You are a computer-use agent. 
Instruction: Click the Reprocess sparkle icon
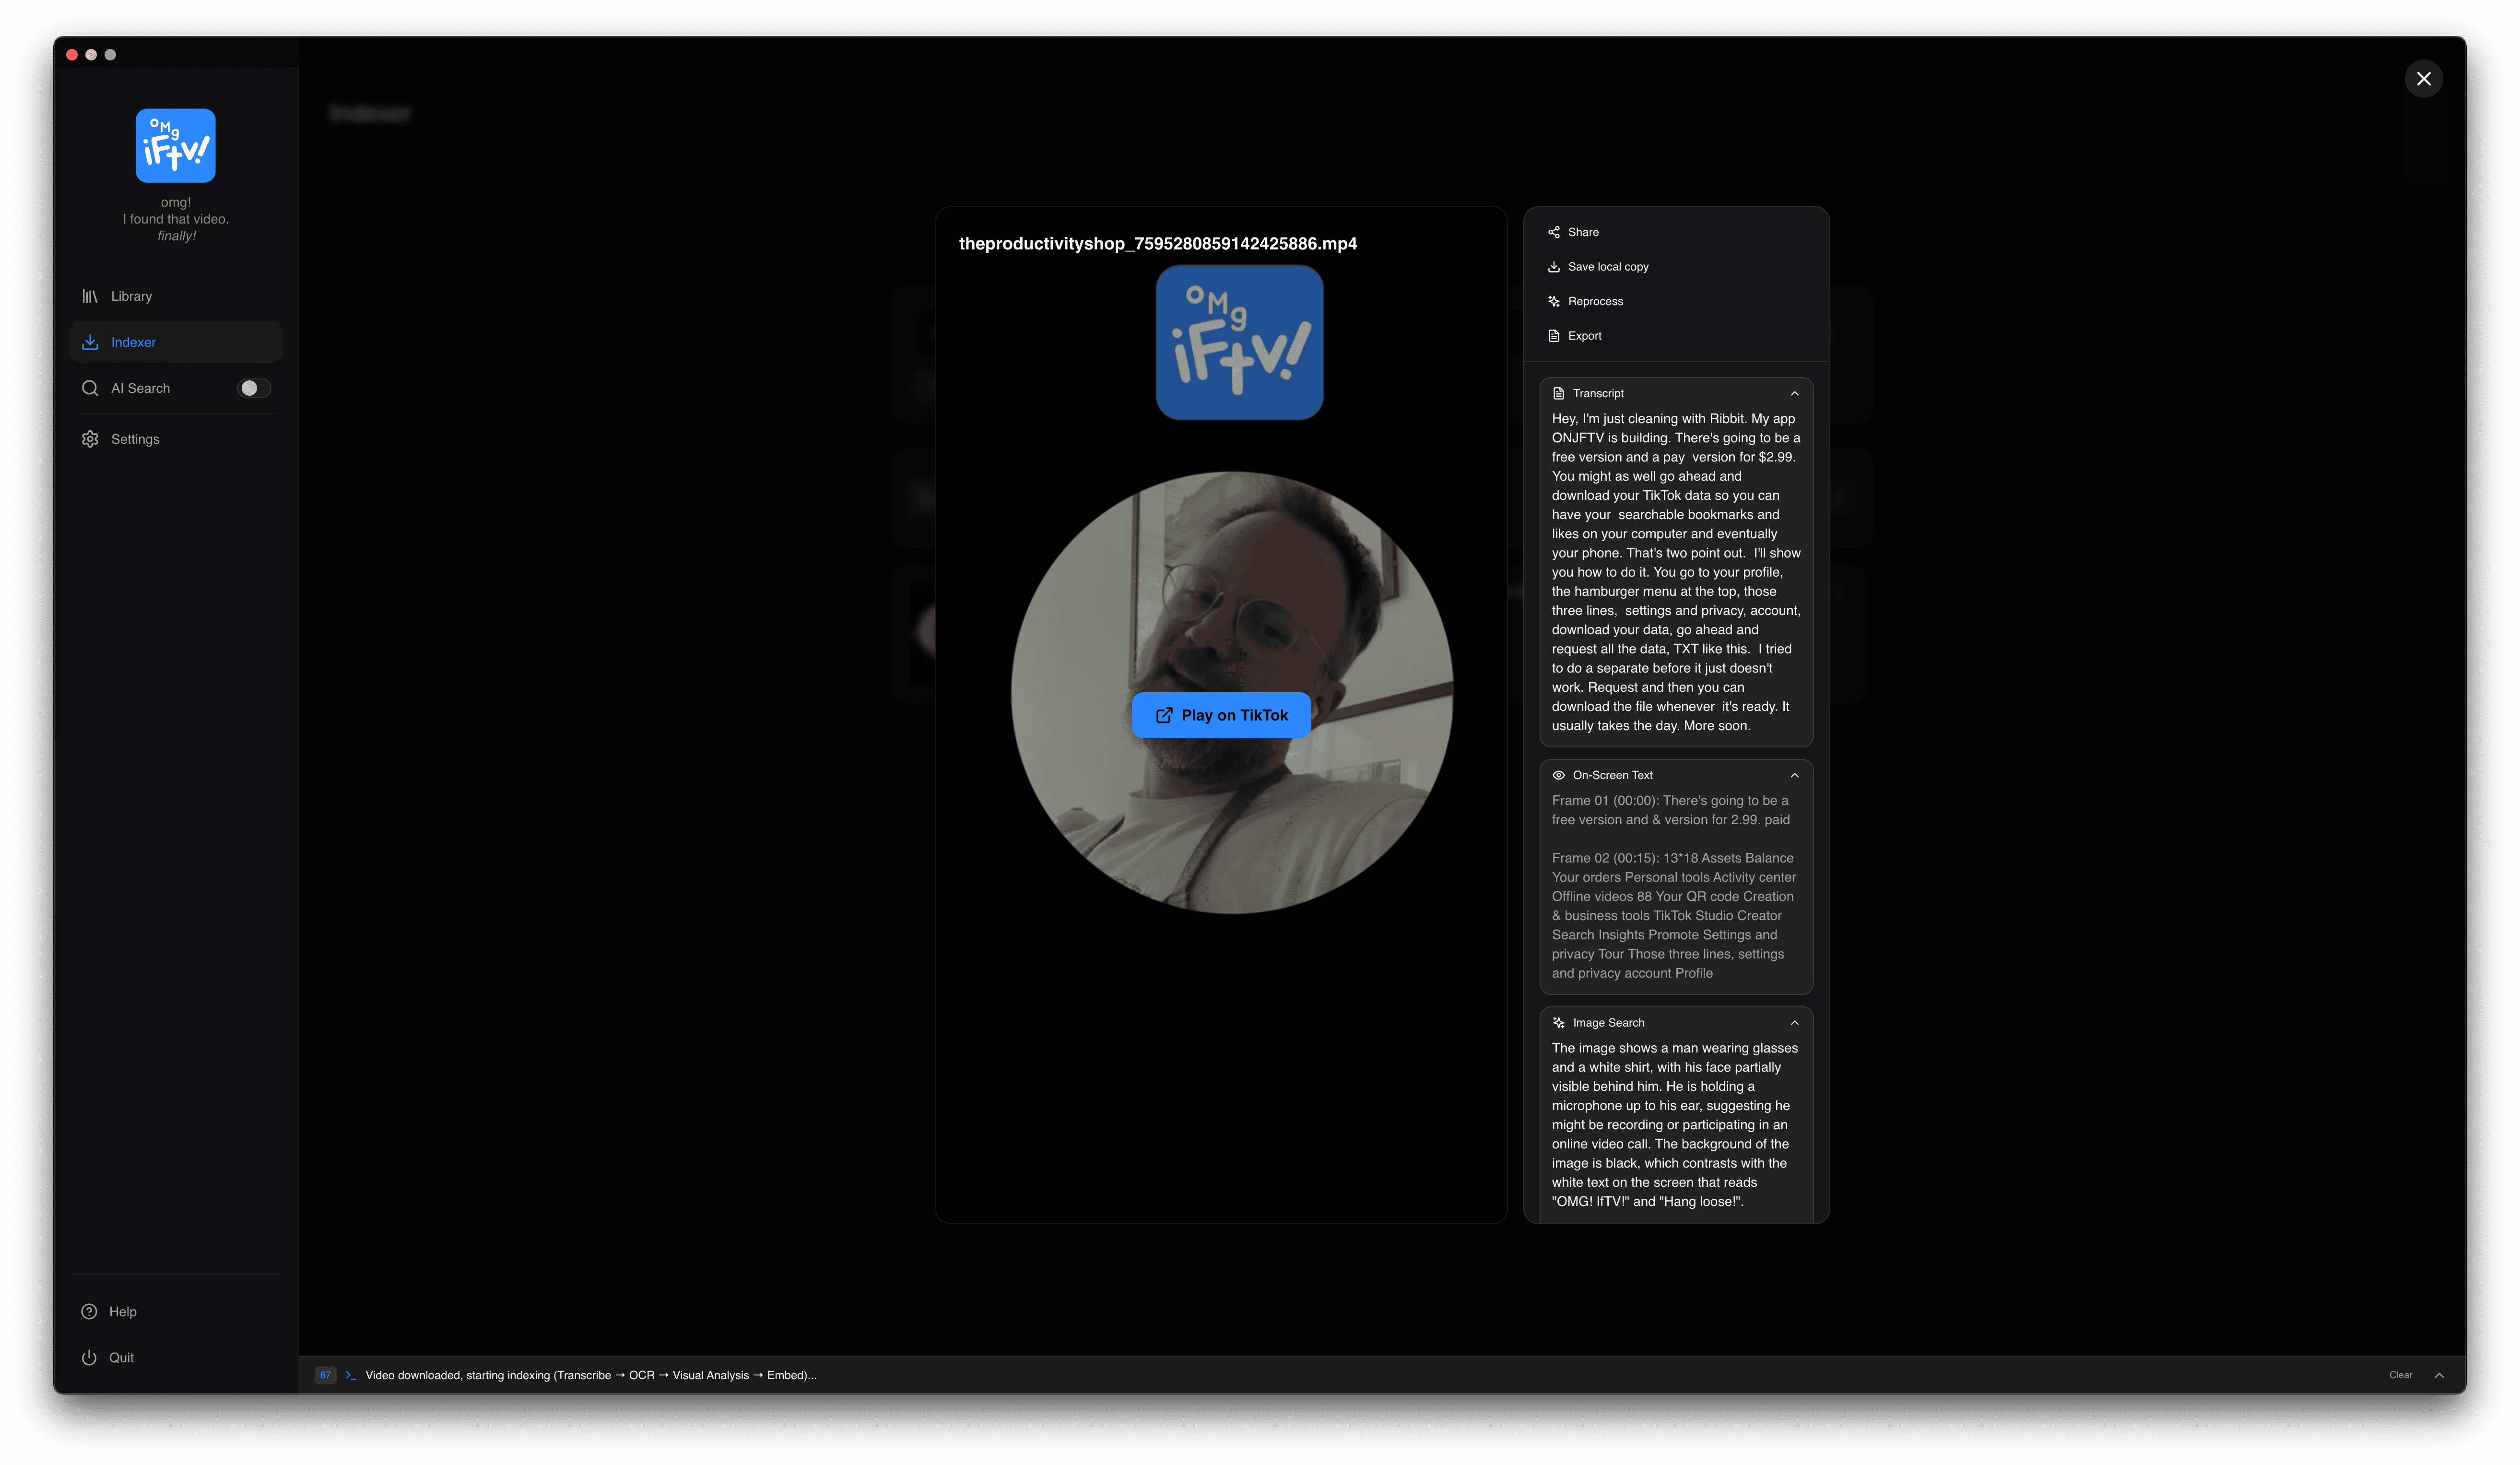pos(1553,301)
